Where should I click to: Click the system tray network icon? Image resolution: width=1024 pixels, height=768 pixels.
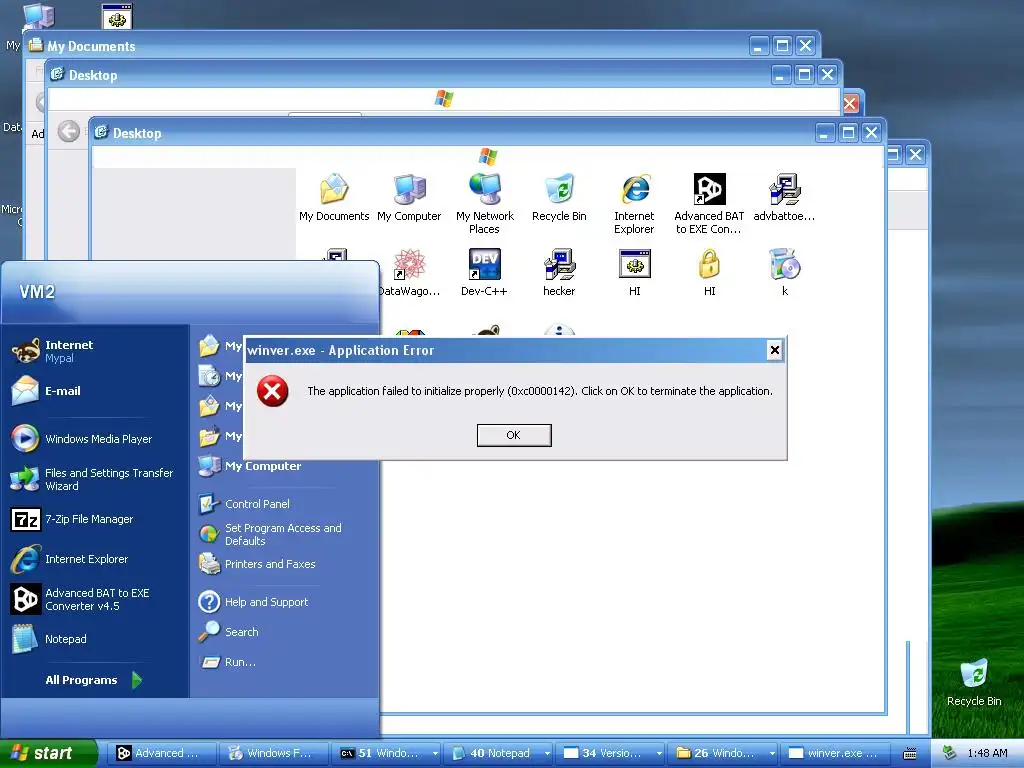click(x=950, y=753)
